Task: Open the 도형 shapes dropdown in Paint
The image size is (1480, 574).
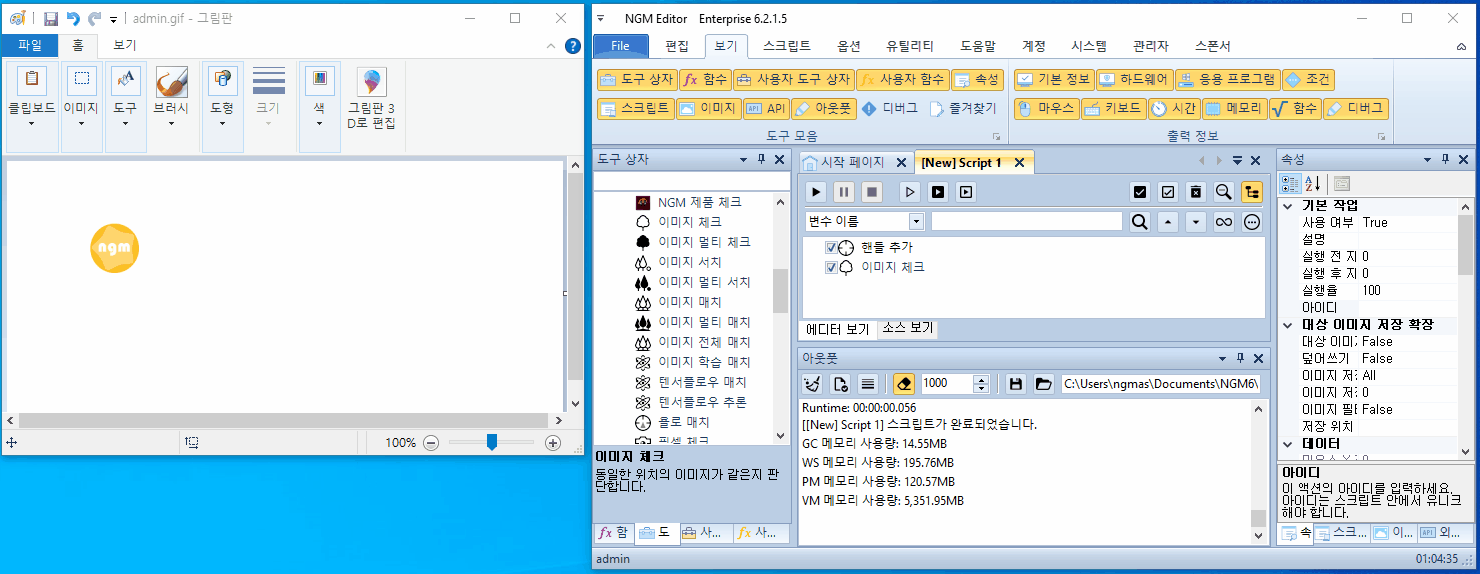Action: 222,108
